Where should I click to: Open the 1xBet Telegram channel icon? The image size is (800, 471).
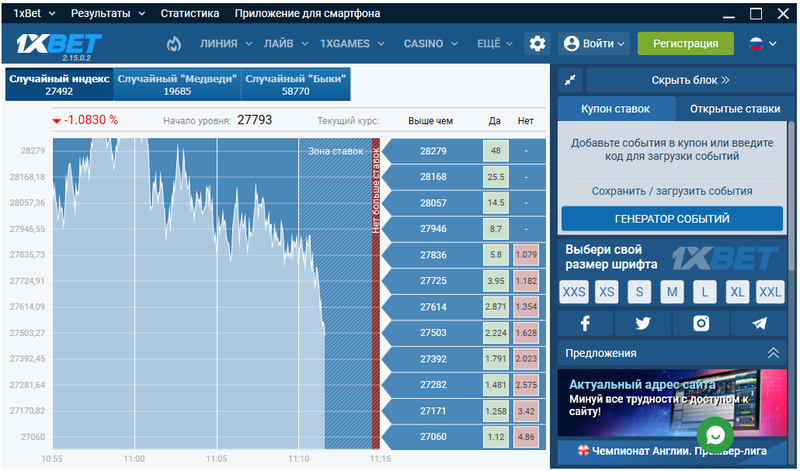point(759,323)
